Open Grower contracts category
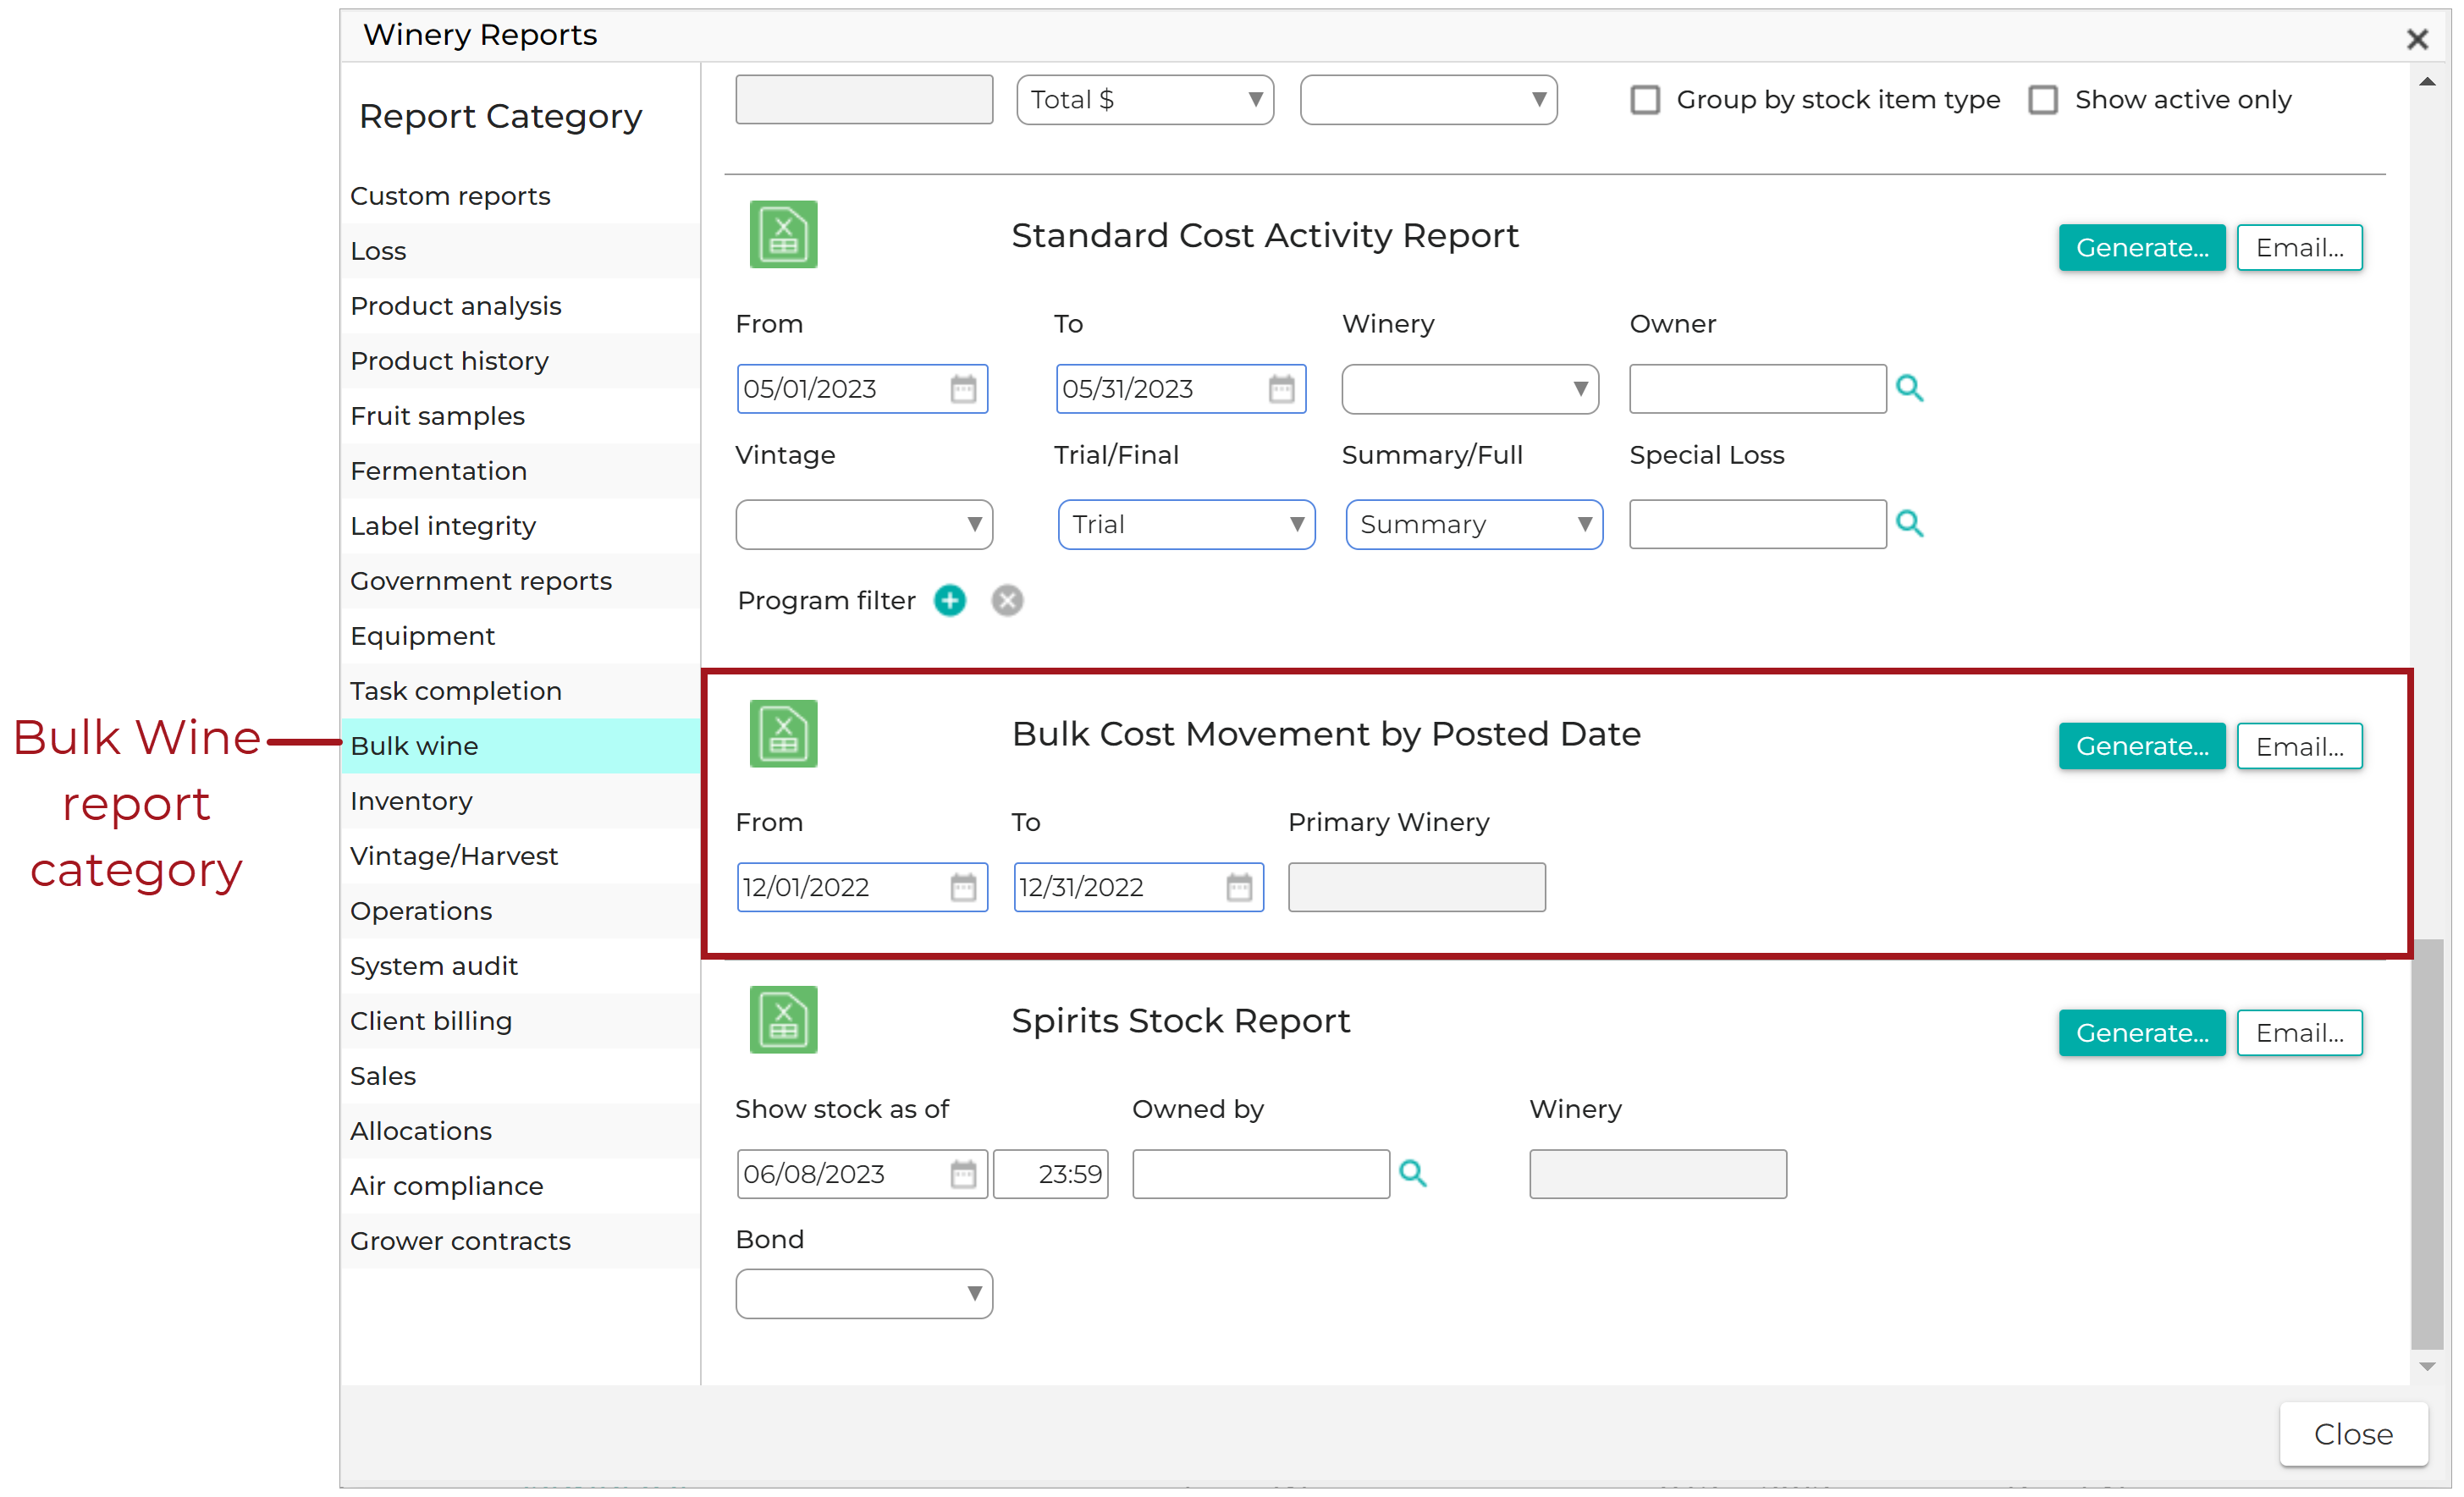Image resolution: width=2464 pixels, height=1497 pixels. click(520, 1241)
